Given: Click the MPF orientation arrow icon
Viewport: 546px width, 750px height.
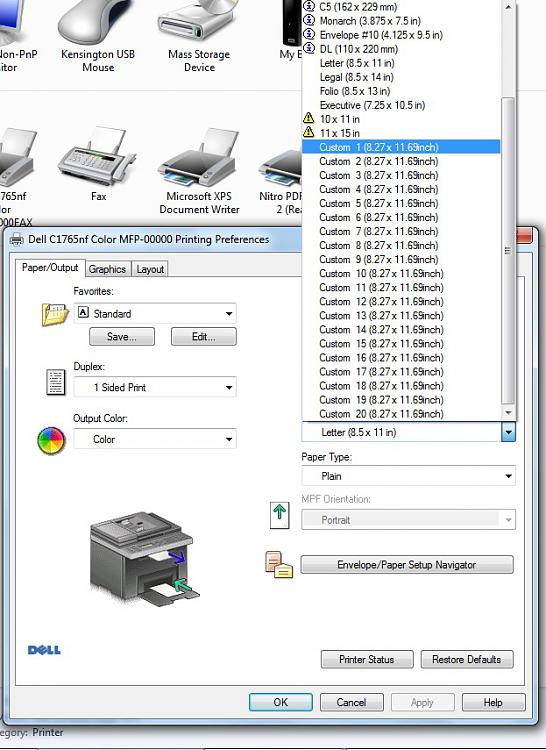Looking at the screenshot, I should (280, 515).
